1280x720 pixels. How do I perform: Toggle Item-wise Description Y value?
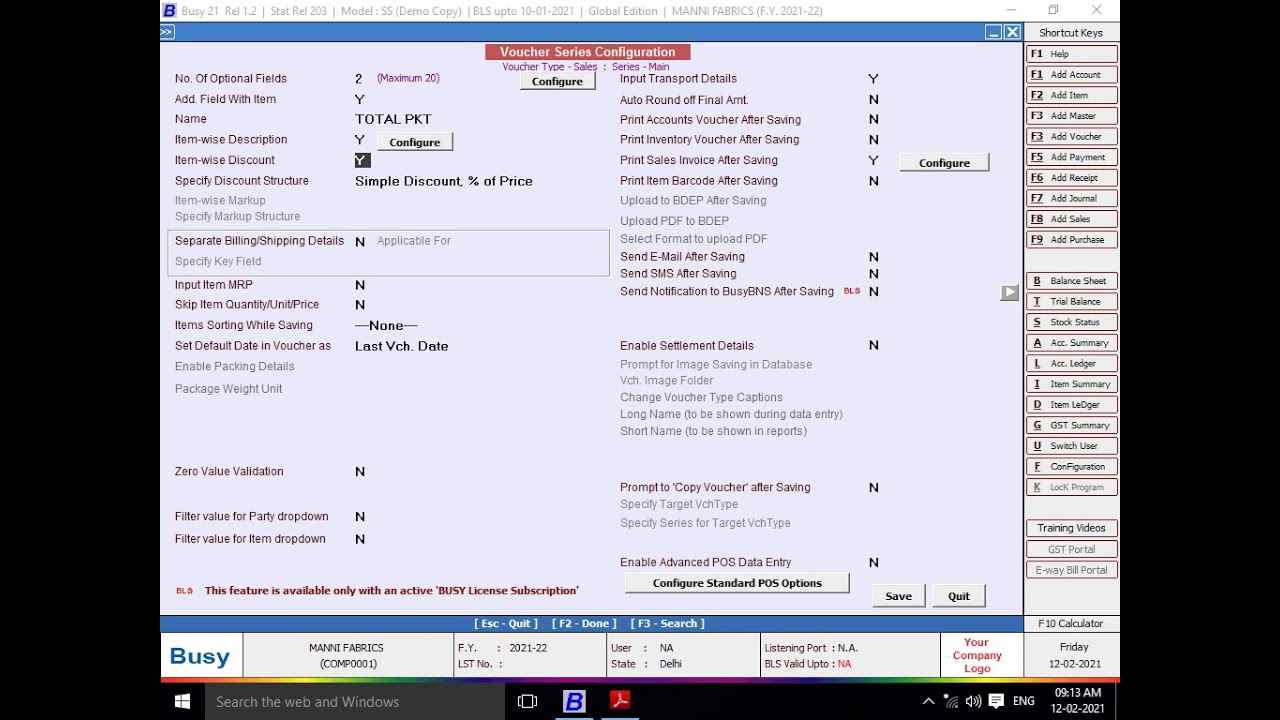360,140
